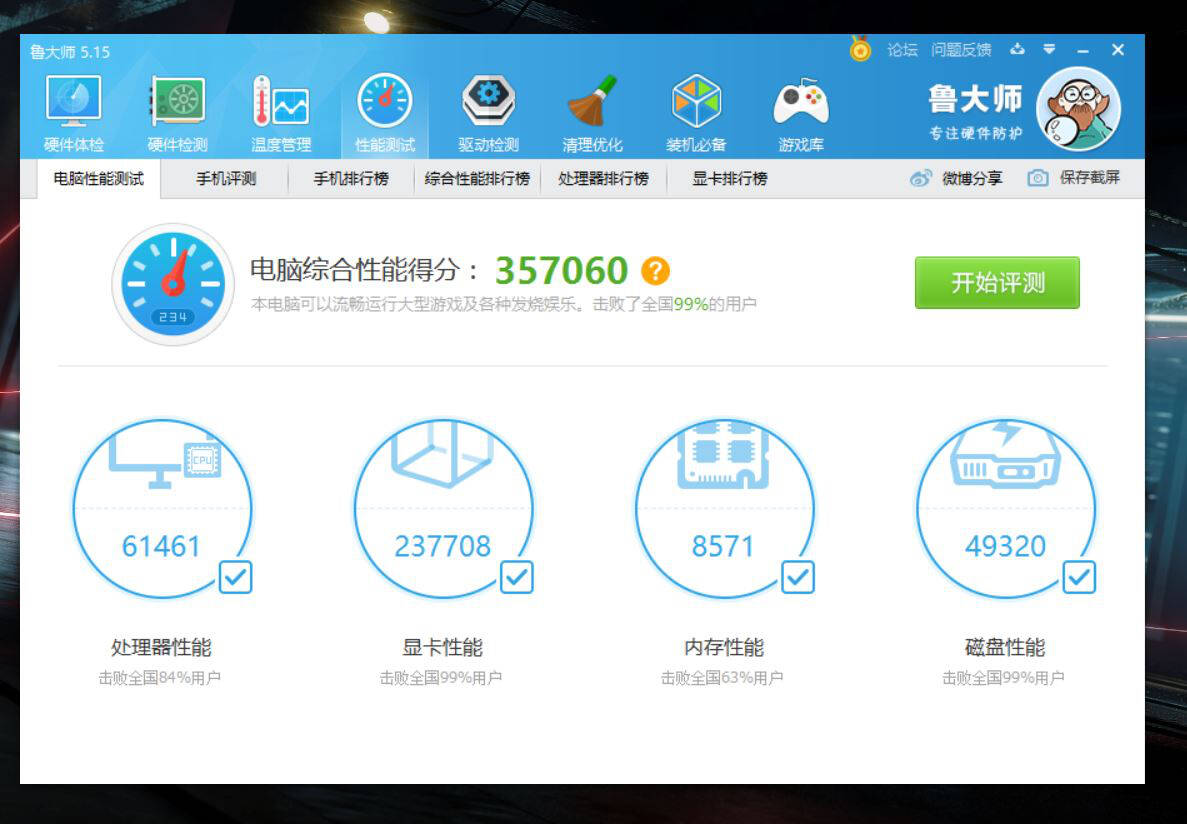This screenshot has width=1187, height=824.
Task: Switch to 综合性能排行榜 tab
Action: 477,179
